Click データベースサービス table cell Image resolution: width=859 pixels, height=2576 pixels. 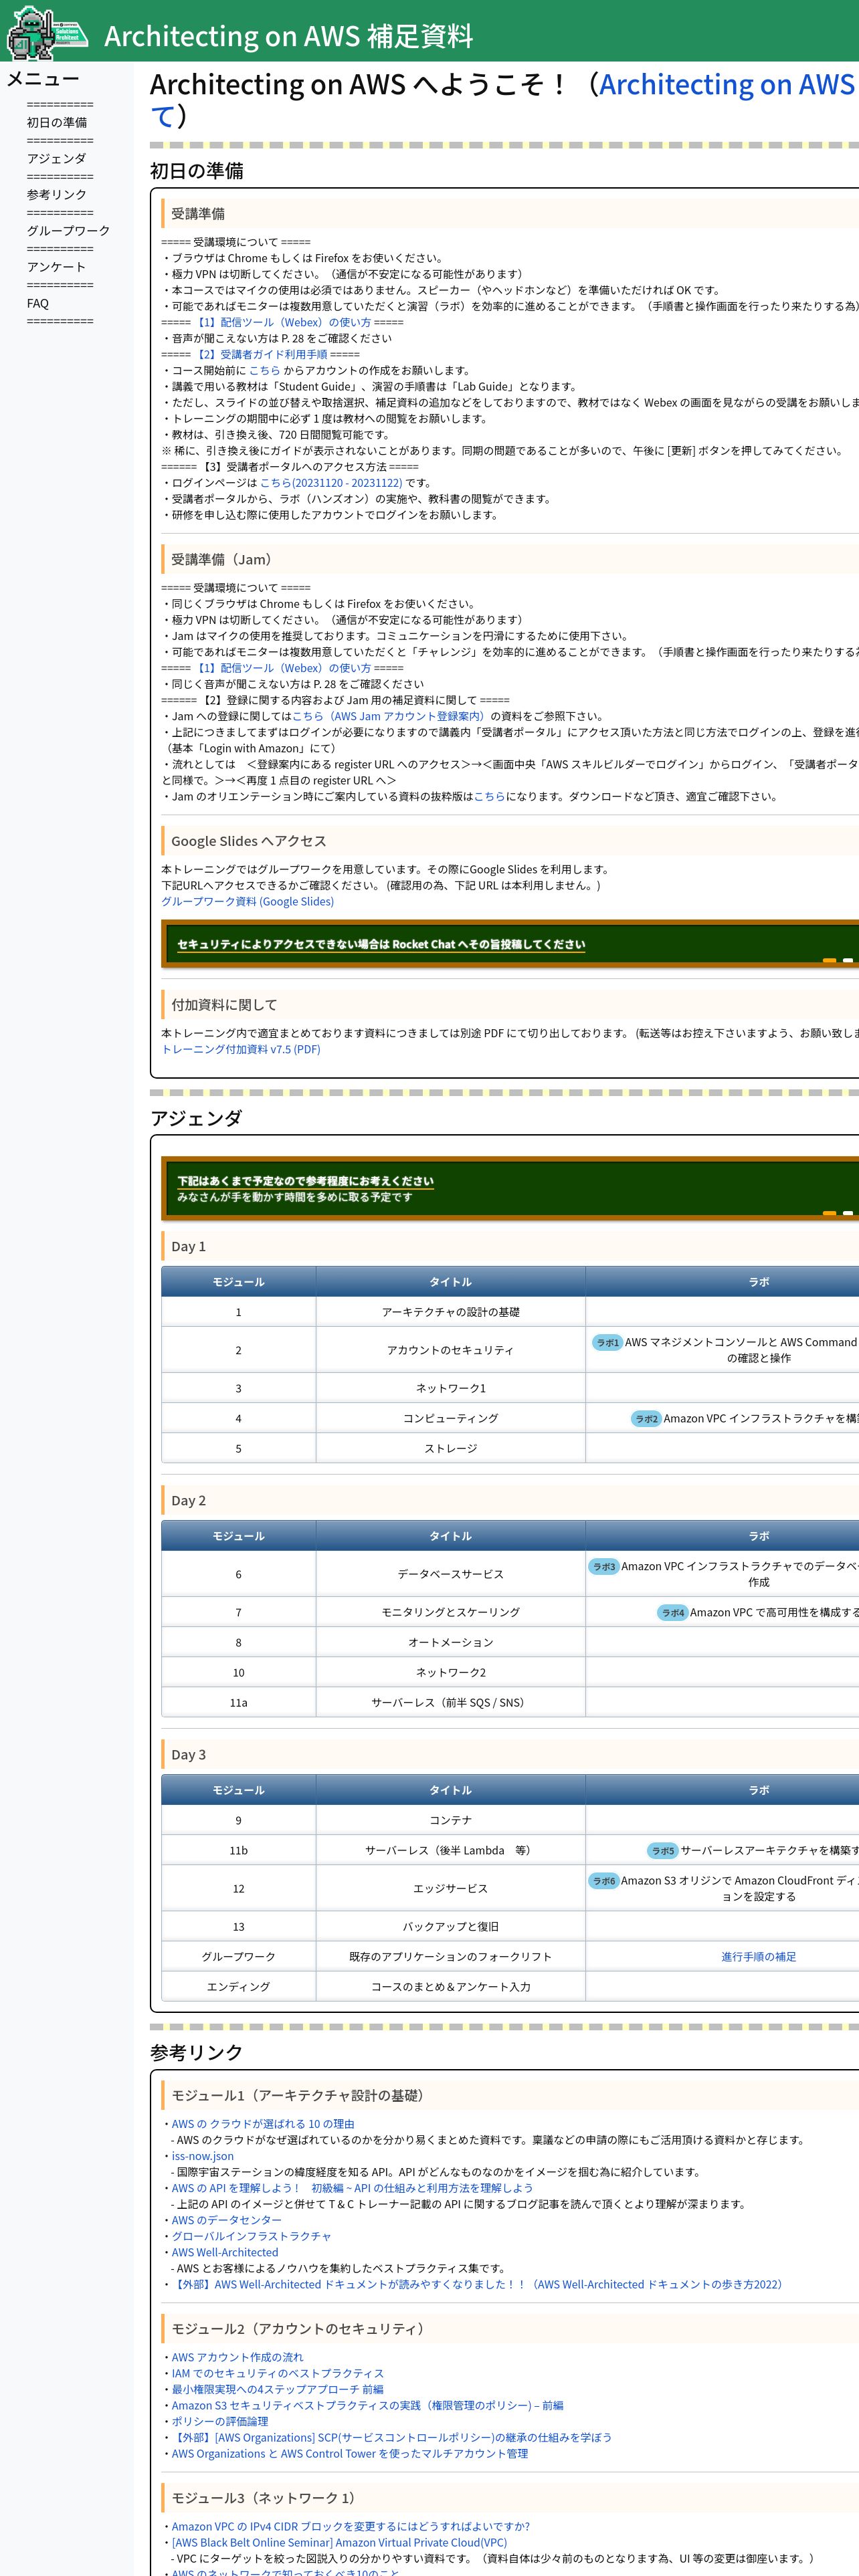[451, 1574]
